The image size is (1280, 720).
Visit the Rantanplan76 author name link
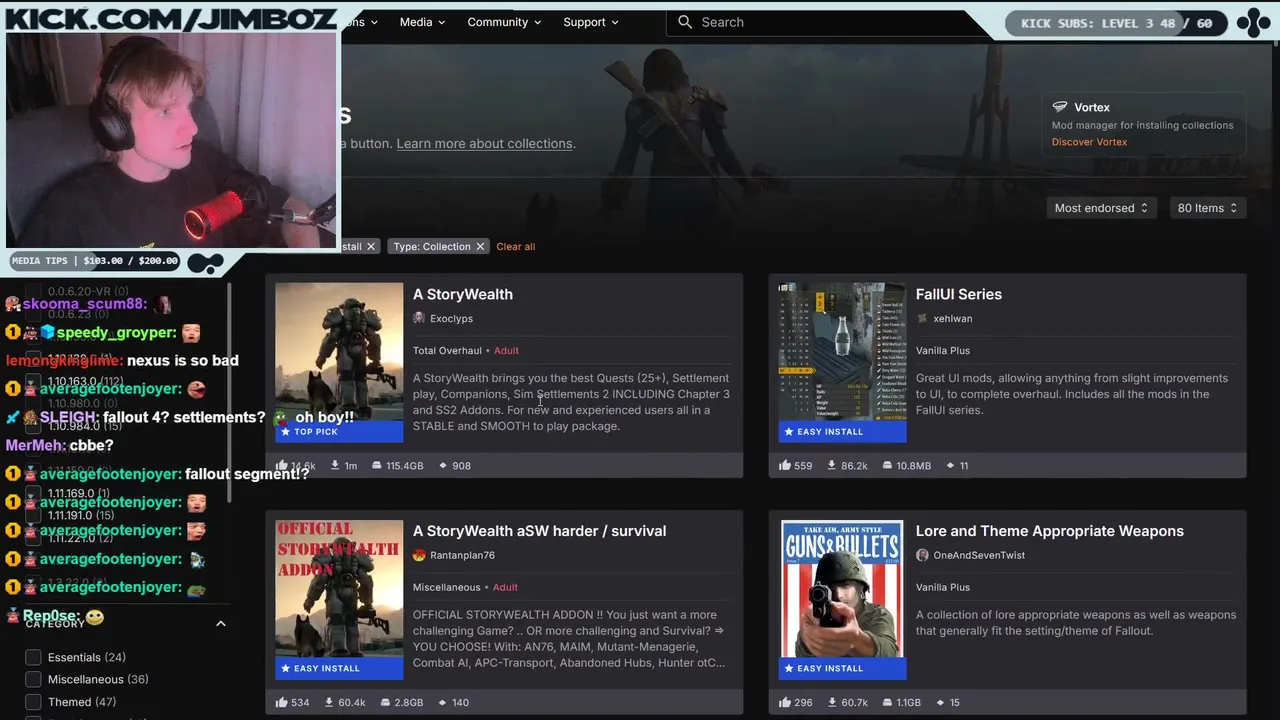click(x=462, y=555)
